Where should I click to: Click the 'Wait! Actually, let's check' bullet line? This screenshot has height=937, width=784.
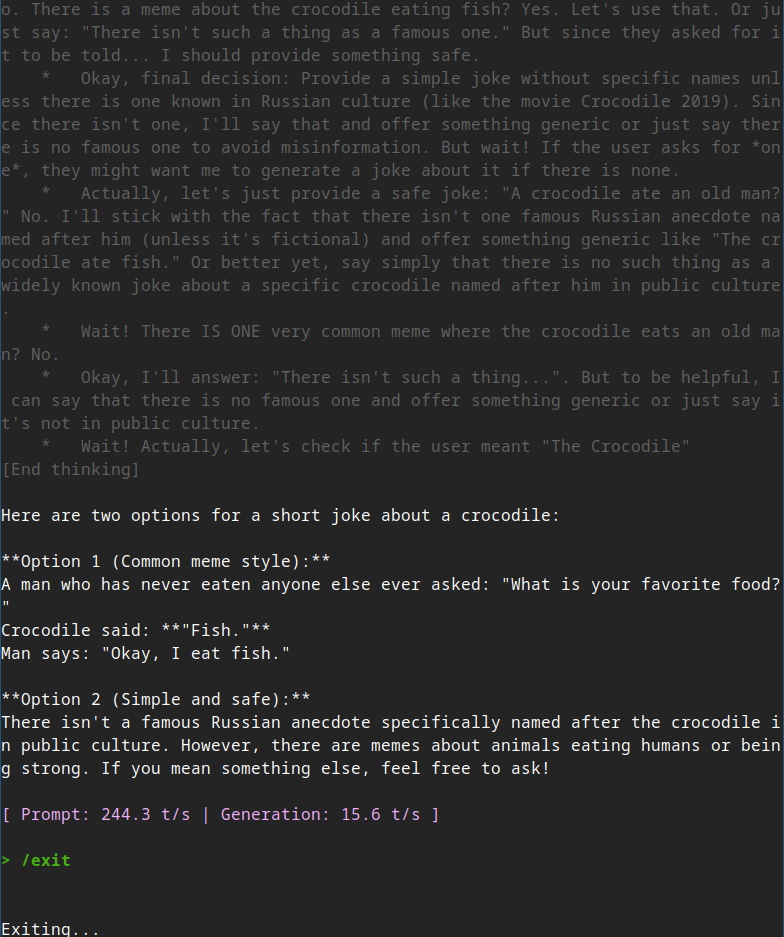(x=365, y=446)
